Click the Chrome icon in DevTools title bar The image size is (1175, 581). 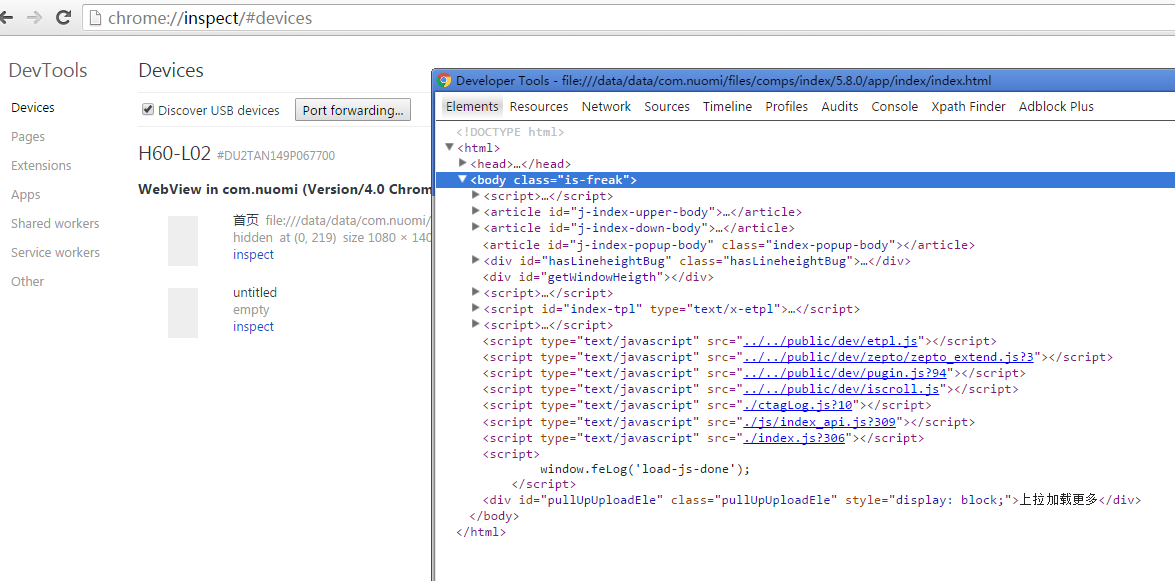(x=445, y=81)
